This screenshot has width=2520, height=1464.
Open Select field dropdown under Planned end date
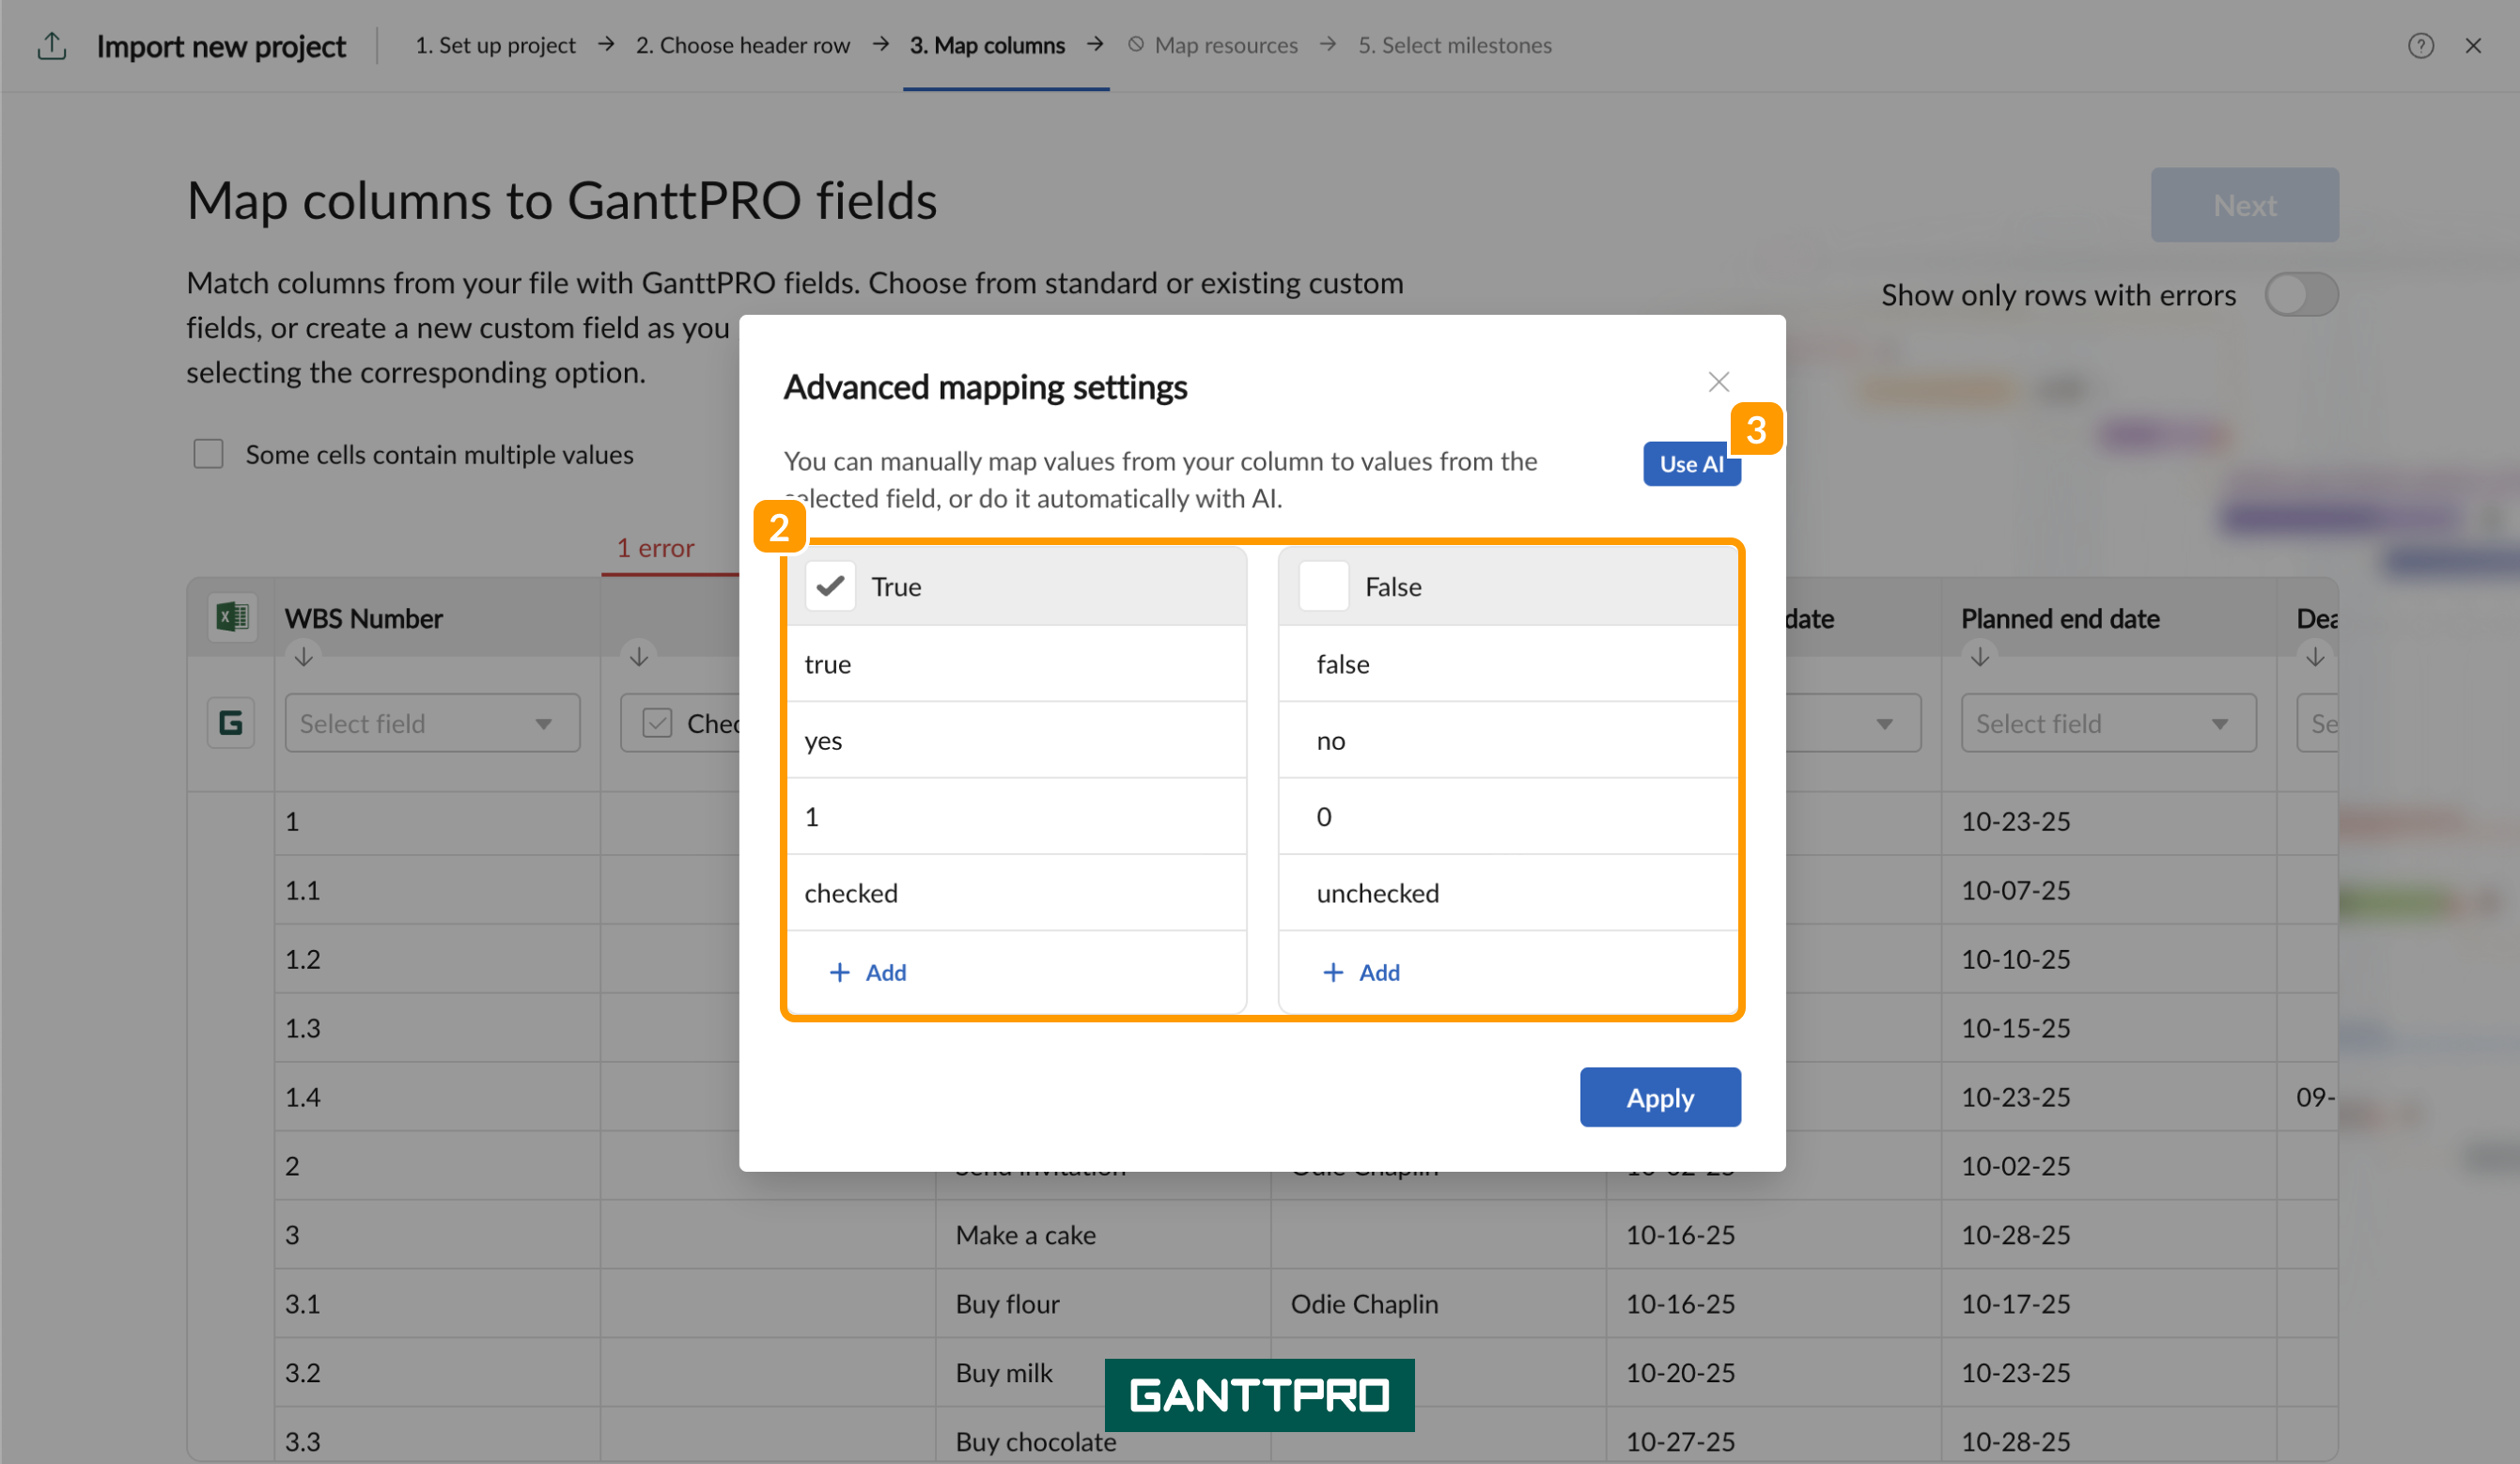click(2108, 722)
